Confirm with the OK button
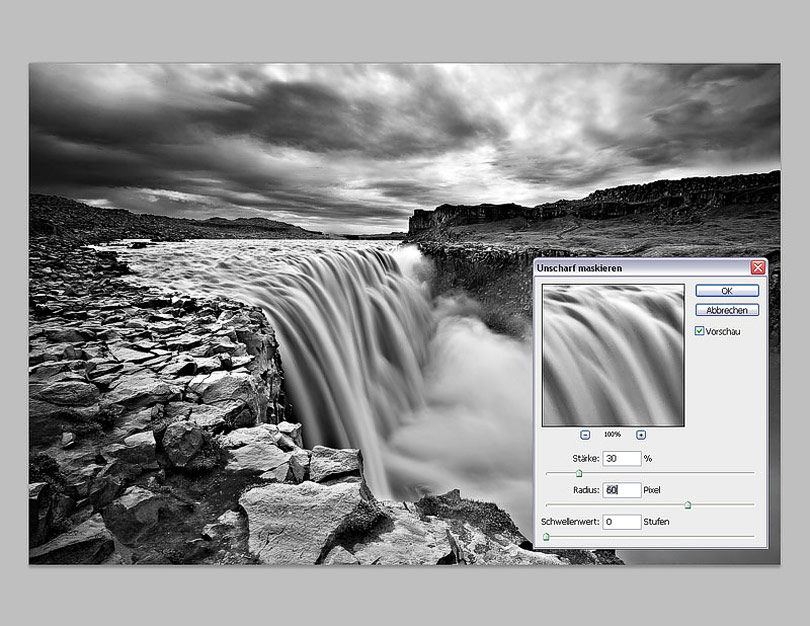Image resolution: width=810 pixels, height=626 pixels. click(x=727, y=291)
